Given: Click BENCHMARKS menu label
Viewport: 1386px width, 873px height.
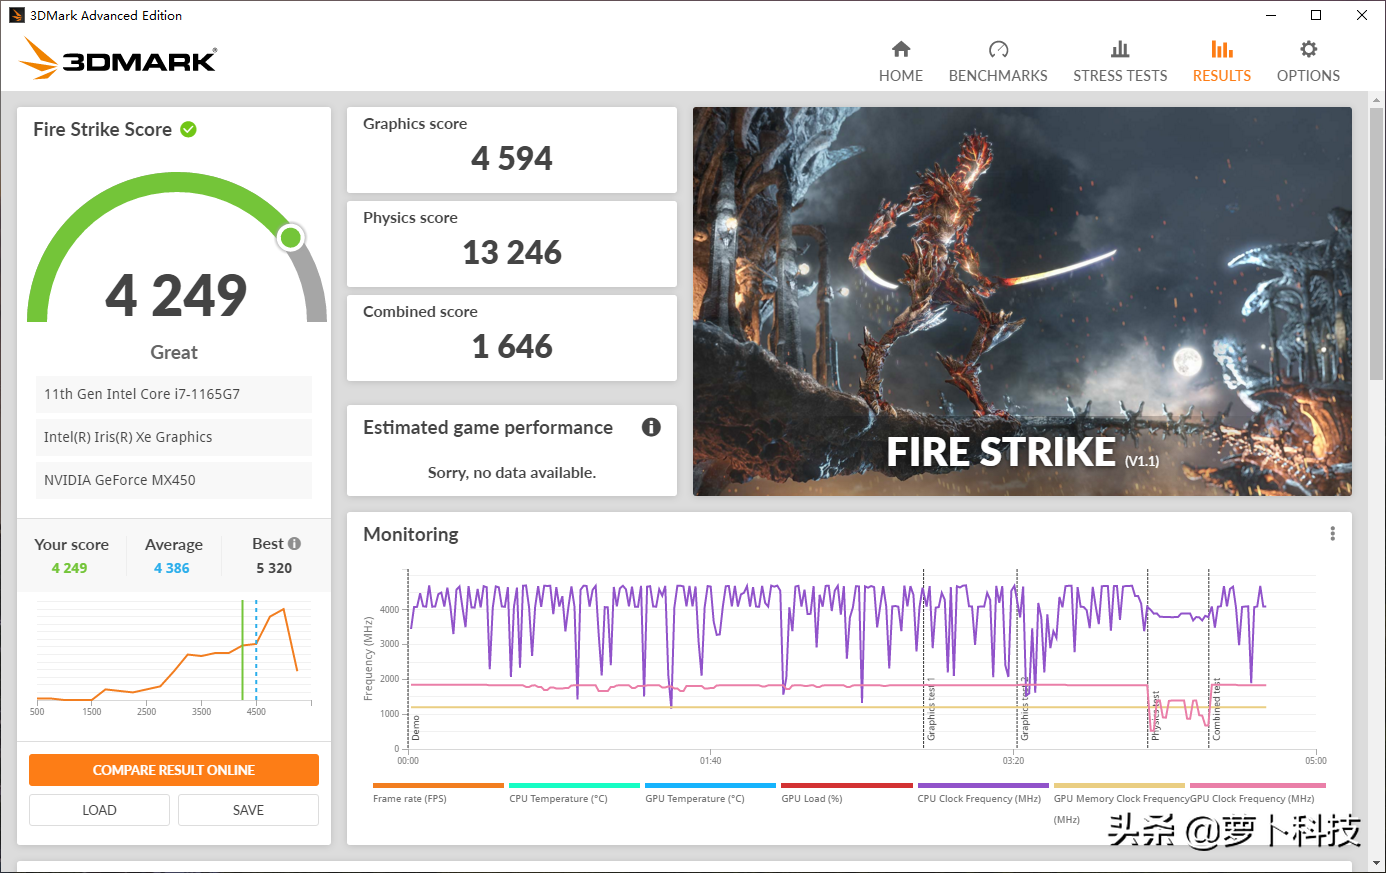Looking at the screenshot, I should click(998, 75).
